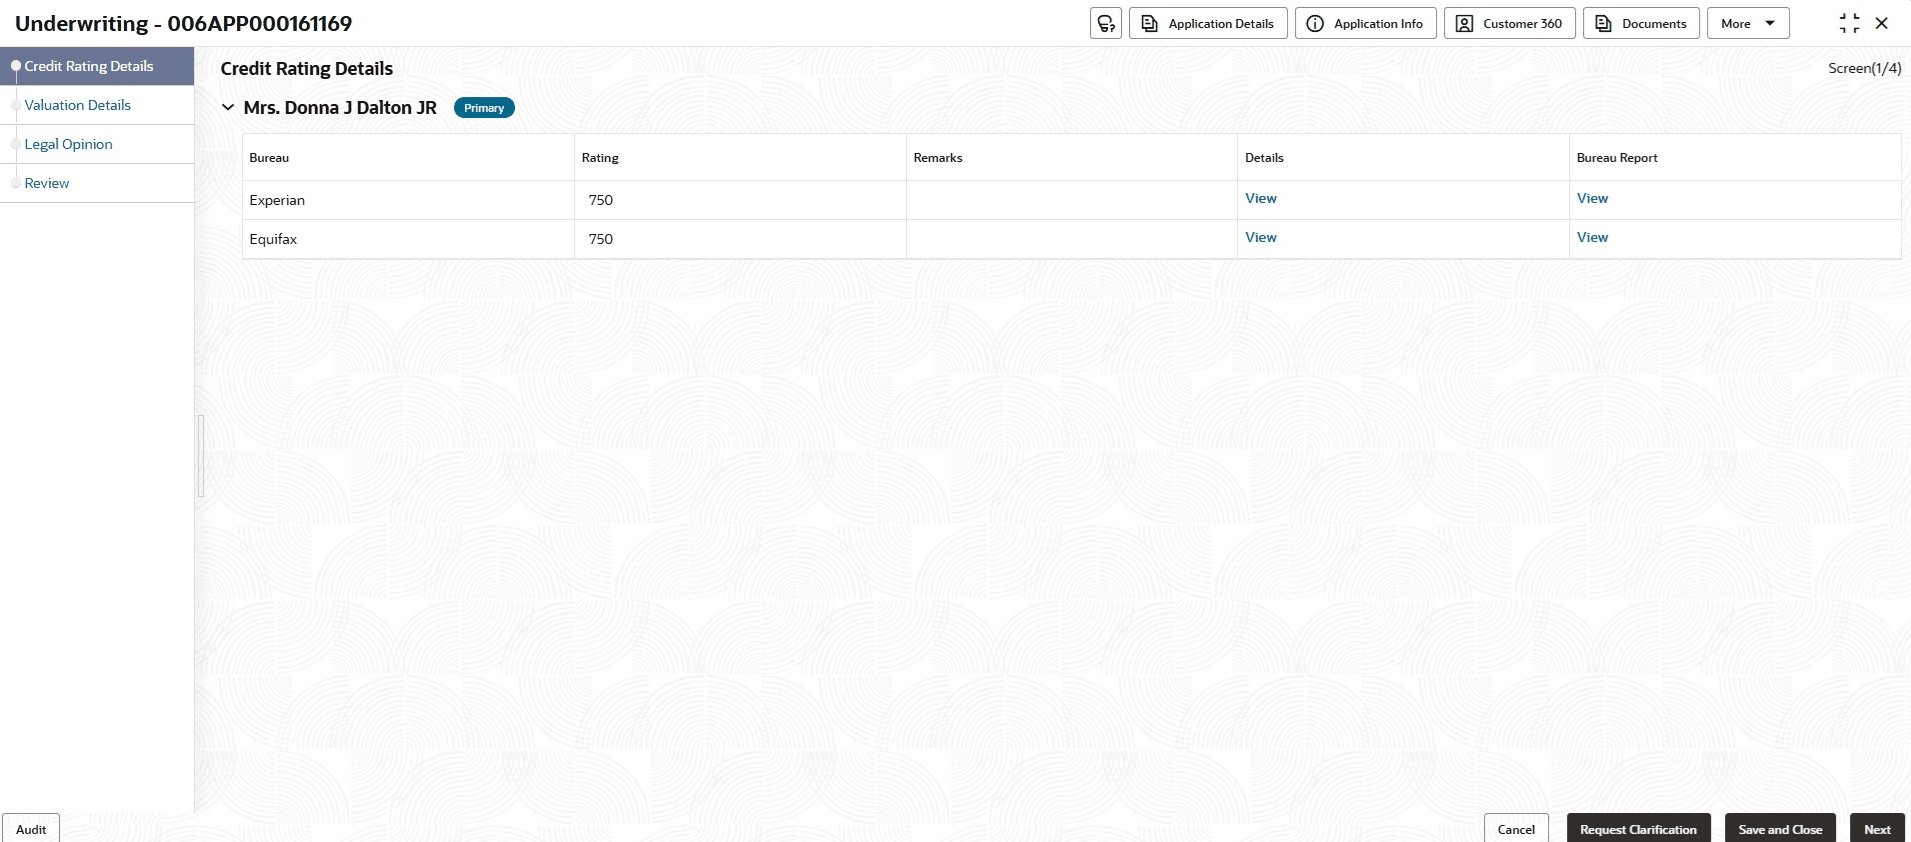Click the Equifax bureau cell

(x=408, y=239)
